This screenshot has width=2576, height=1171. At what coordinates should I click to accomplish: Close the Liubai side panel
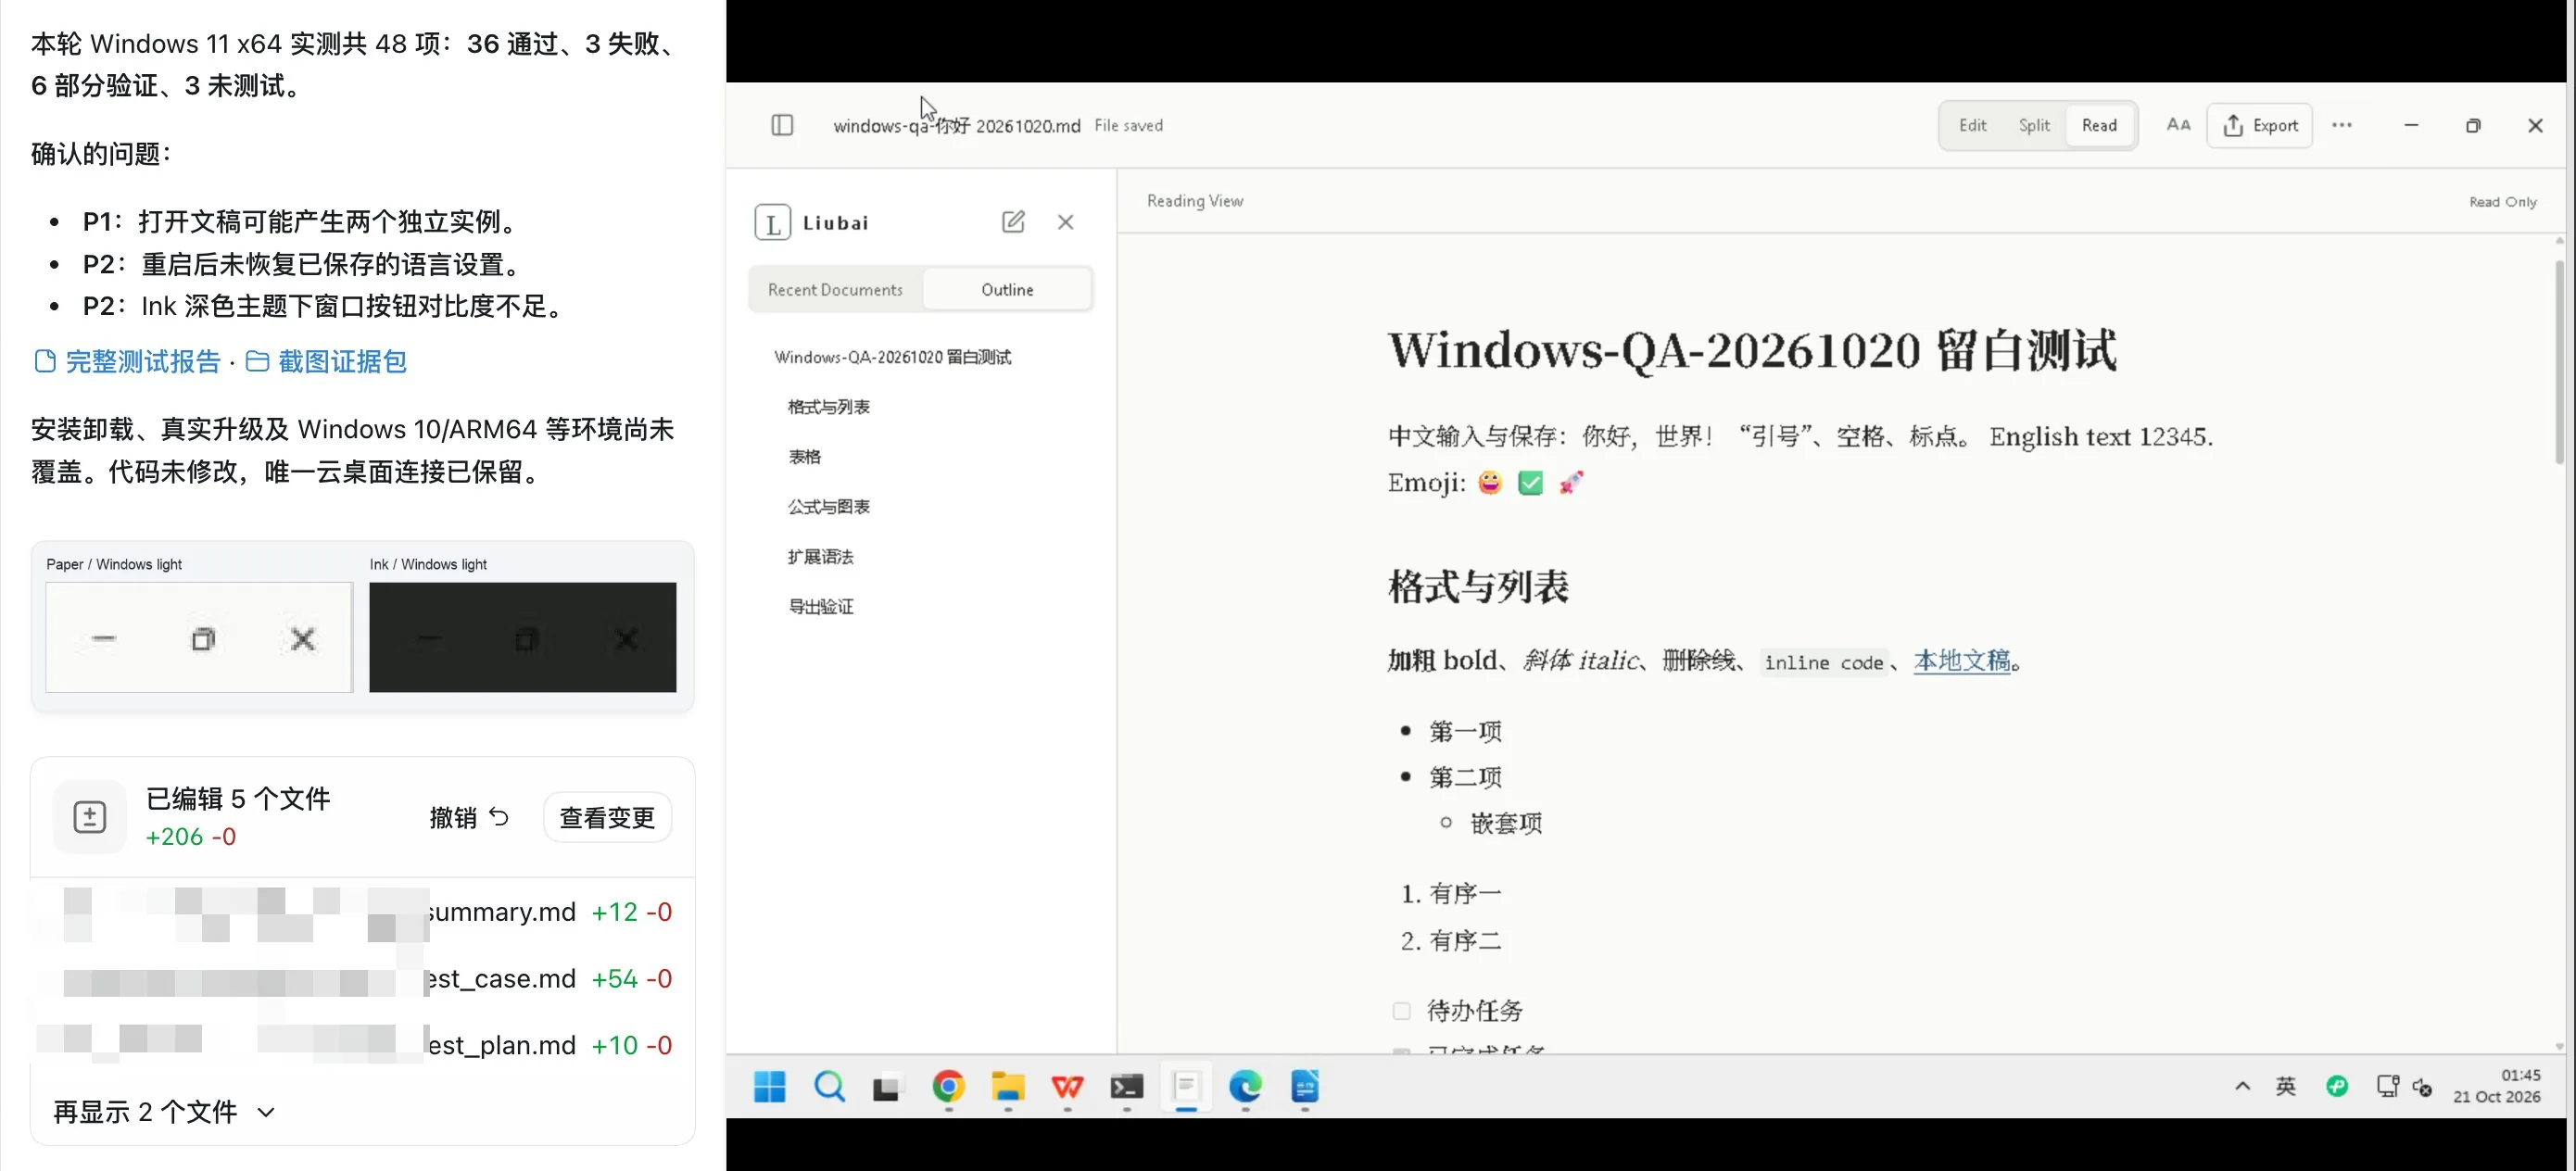coord(1066,222)
